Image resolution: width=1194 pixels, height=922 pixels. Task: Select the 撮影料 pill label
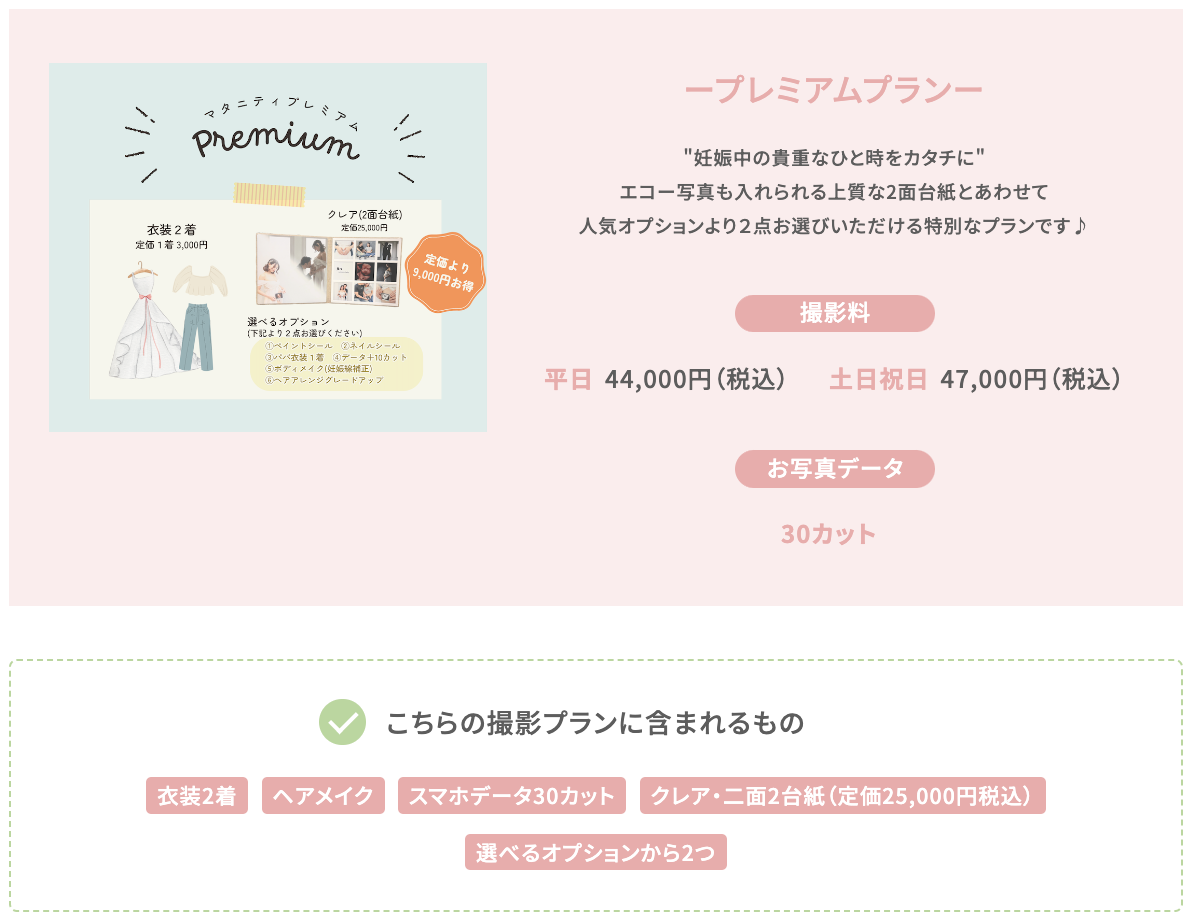(835, 313)
